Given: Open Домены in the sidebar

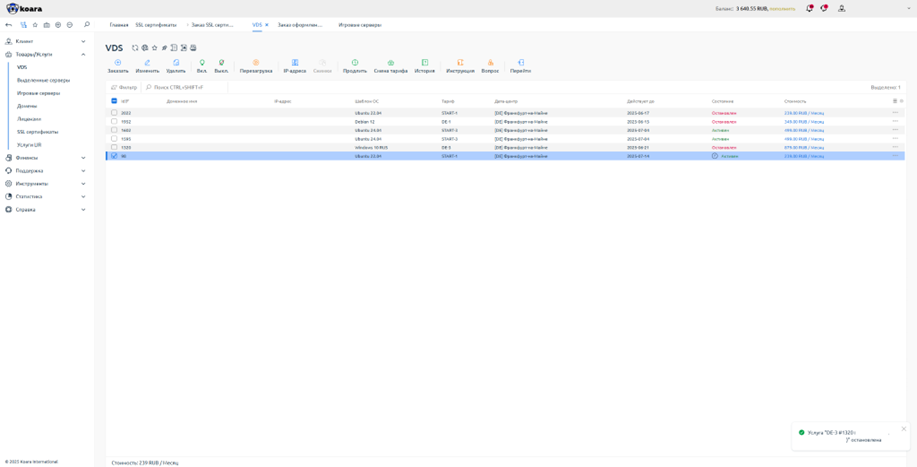Looking at the screenshot, I should tap(27, 106).
